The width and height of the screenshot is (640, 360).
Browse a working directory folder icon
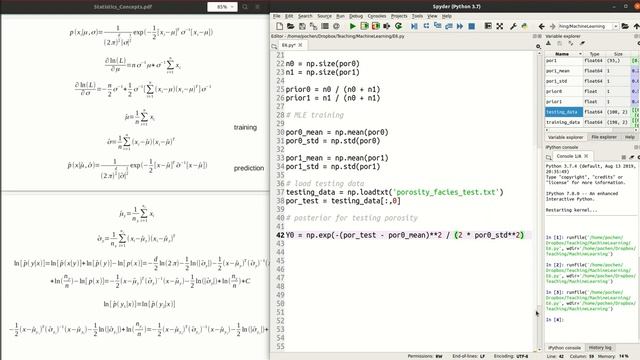pyautogui.click(x=625, y=26)
